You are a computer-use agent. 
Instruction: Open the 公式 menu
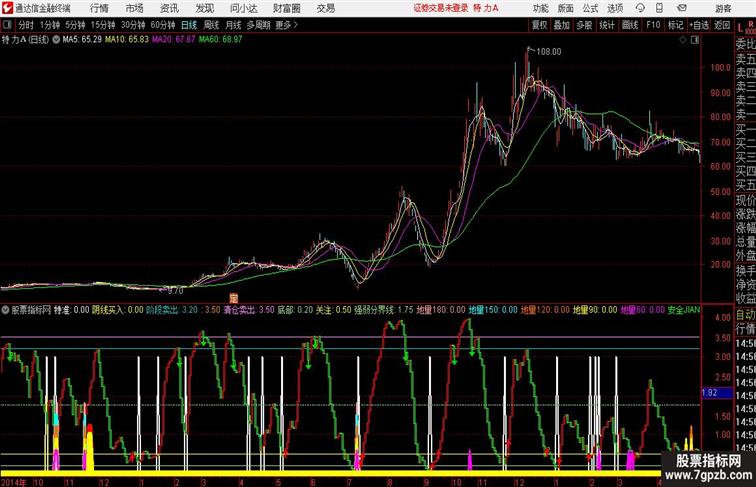coord(590,8)
